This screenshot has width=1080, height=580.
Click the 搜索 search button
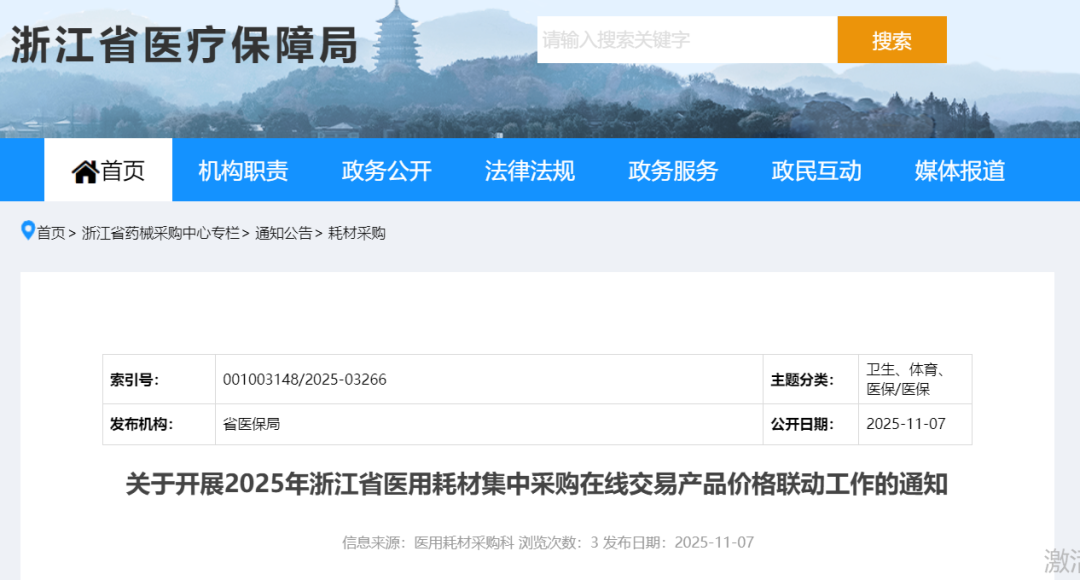[x=892, y=40]
